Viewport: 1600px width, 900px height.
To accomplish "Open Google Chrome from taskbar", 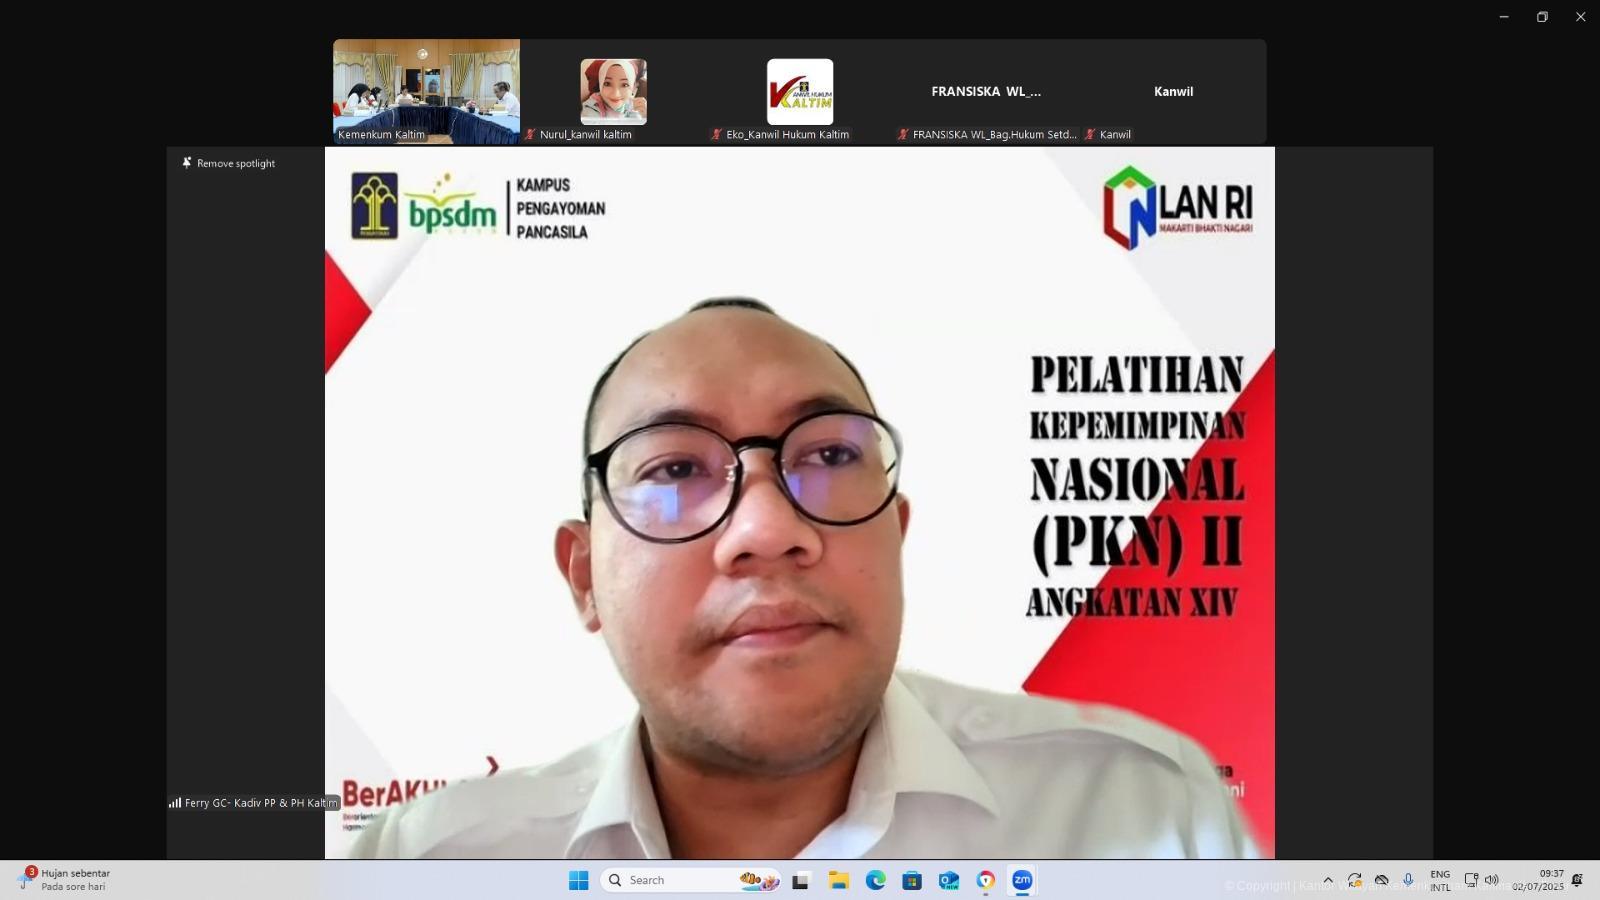I will [985, 880].
